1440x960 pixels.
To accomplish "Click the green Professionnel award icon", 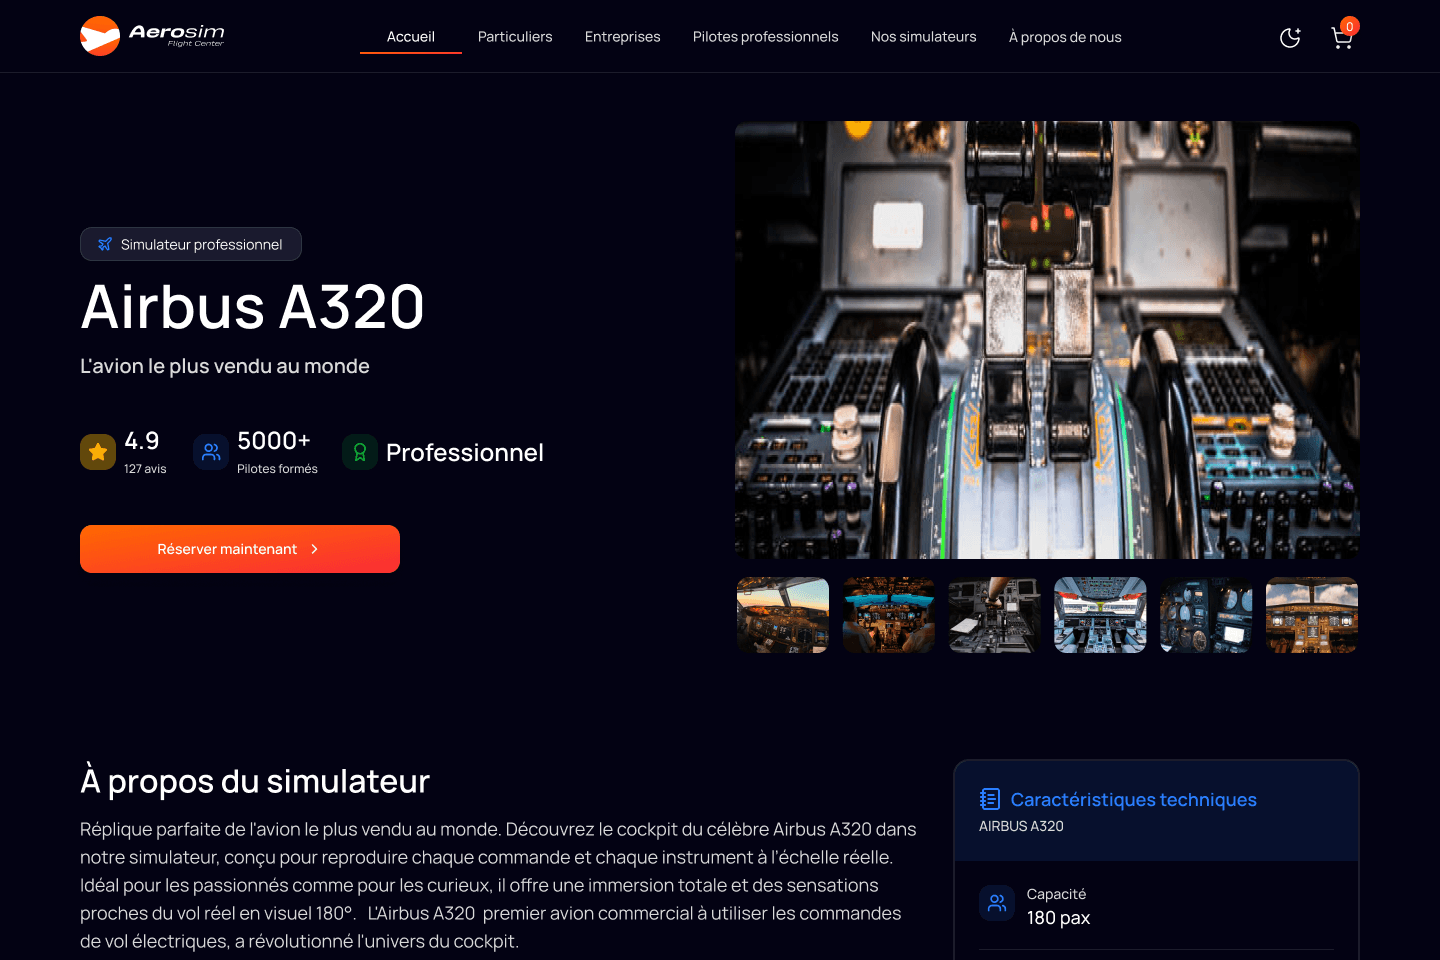I will click(x=360, y=452).
